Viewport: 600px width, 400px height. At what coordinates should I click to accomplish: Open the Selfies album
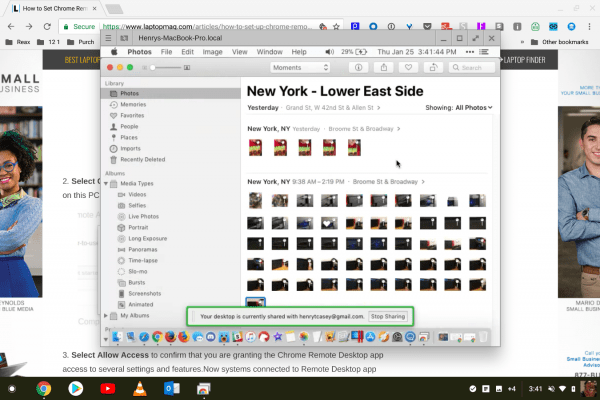[x=137, y=206]
